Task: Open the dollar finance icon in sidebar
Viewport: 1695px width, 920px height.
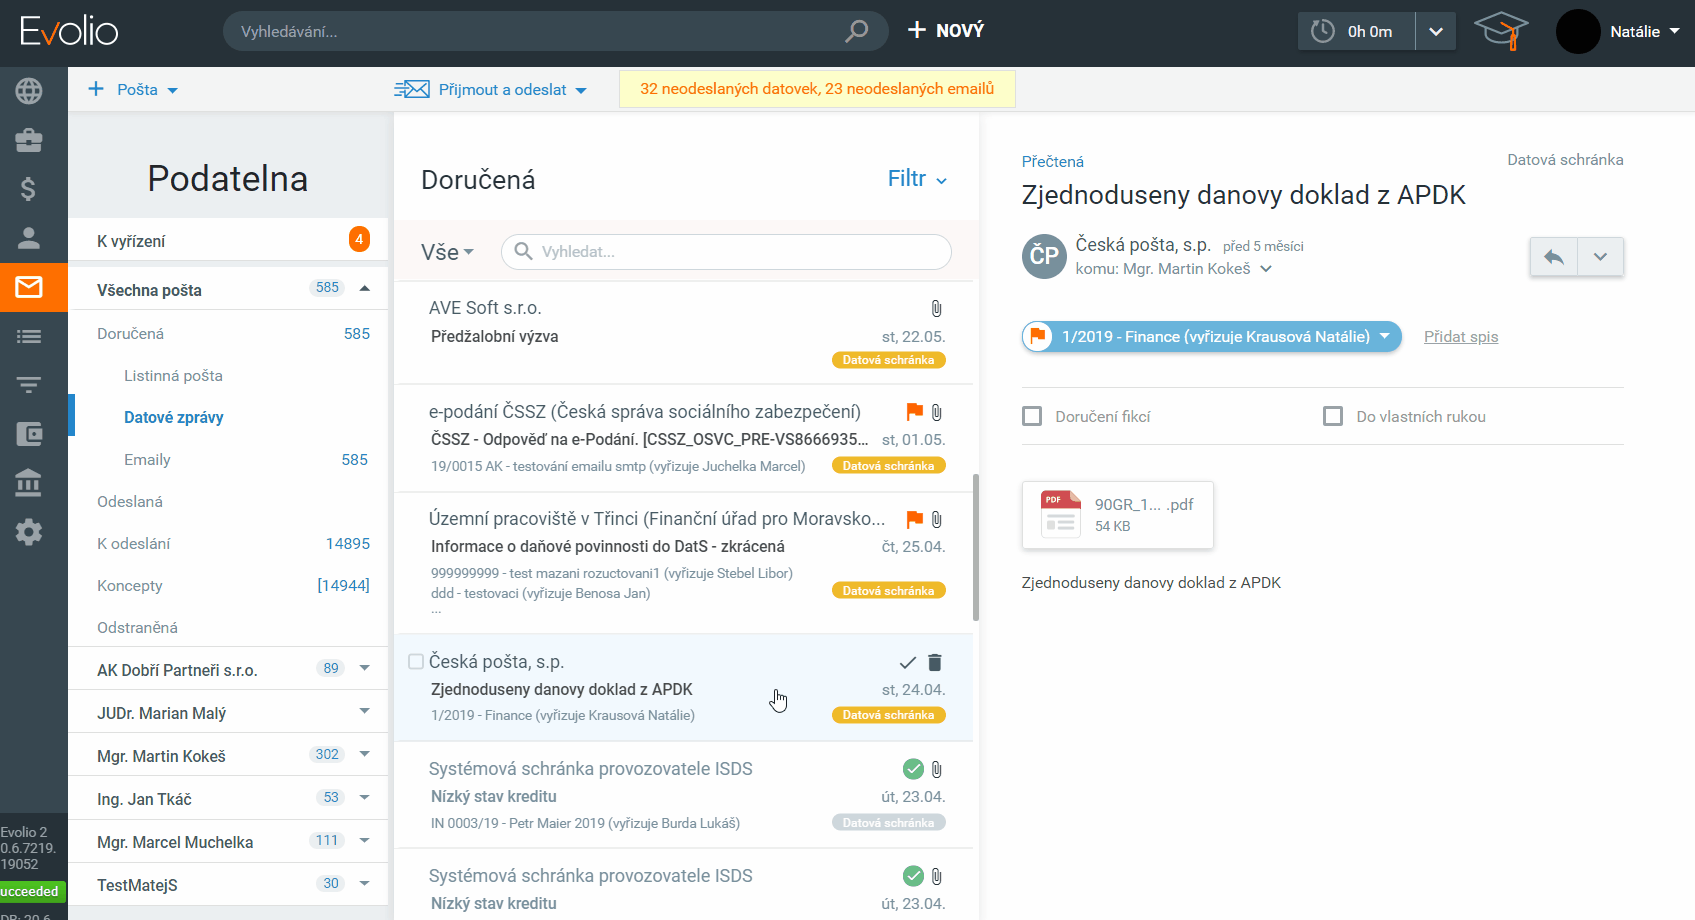Action: click(29, 189)
